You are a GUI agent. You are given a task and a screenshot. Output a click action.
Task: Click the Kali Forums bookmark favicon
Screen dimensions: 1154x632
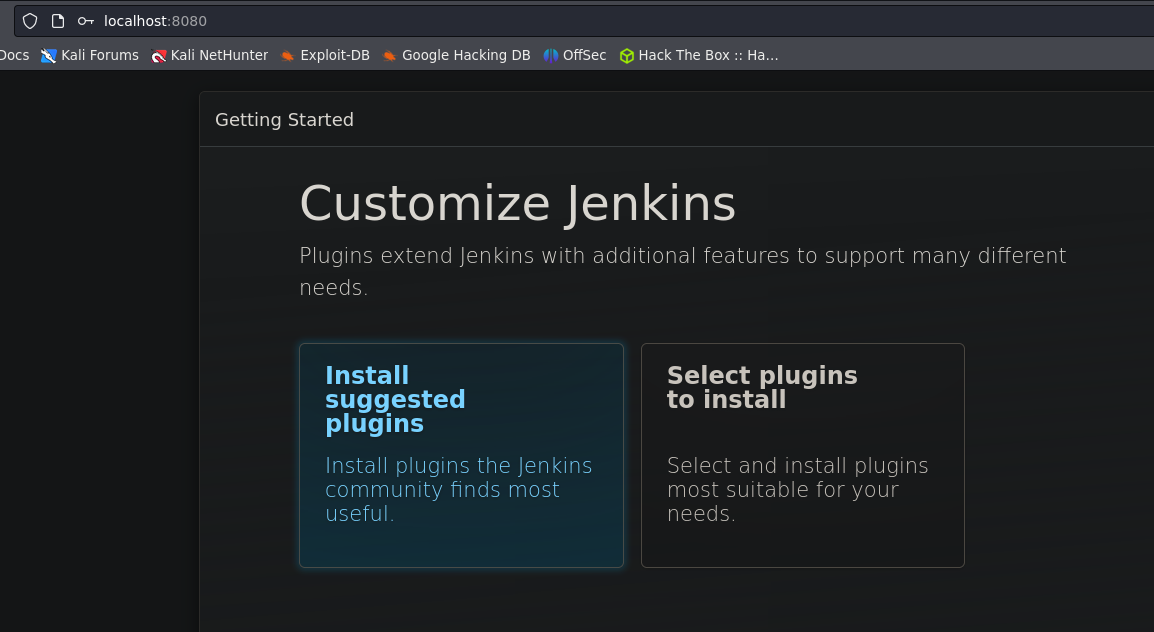click(49, 56)
